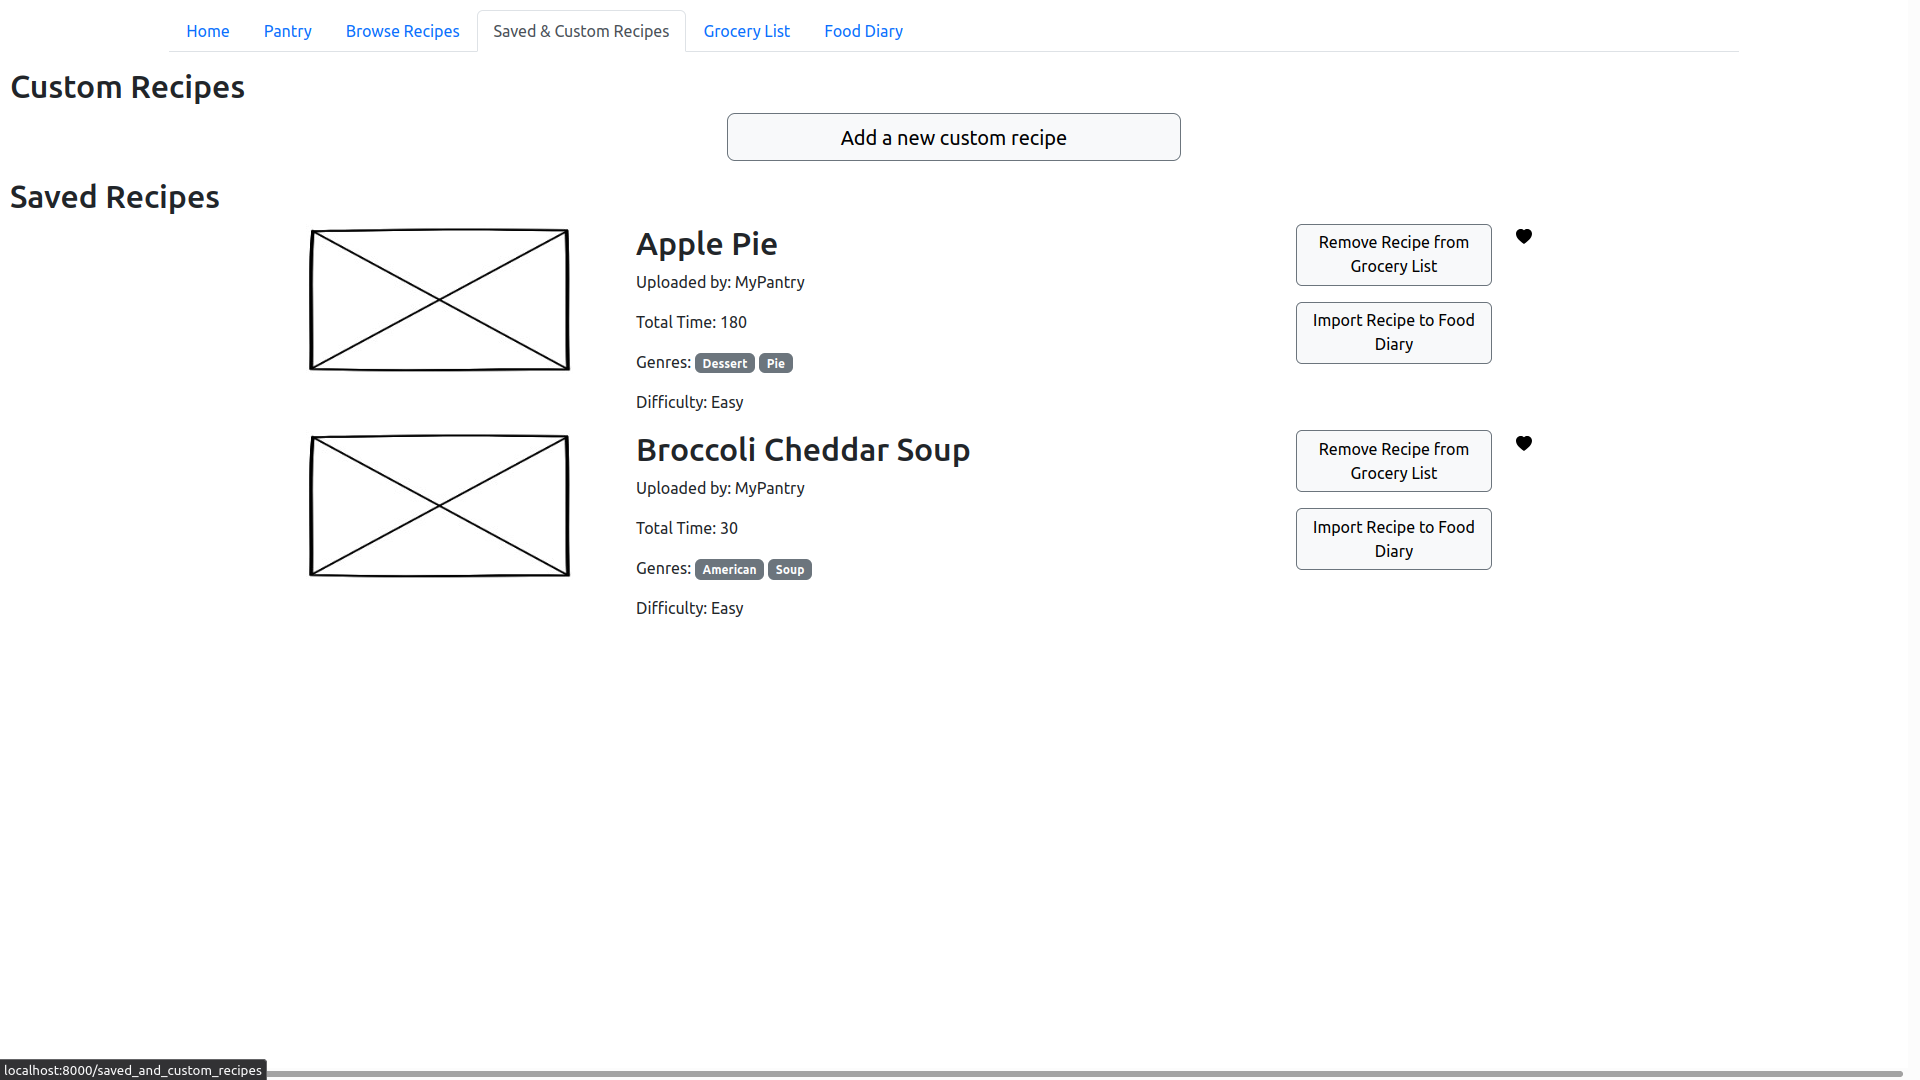Import Broccoli Cheddar Soup to Food Diary
Screen dimensions: 1920x1080
click(1393, 539)
